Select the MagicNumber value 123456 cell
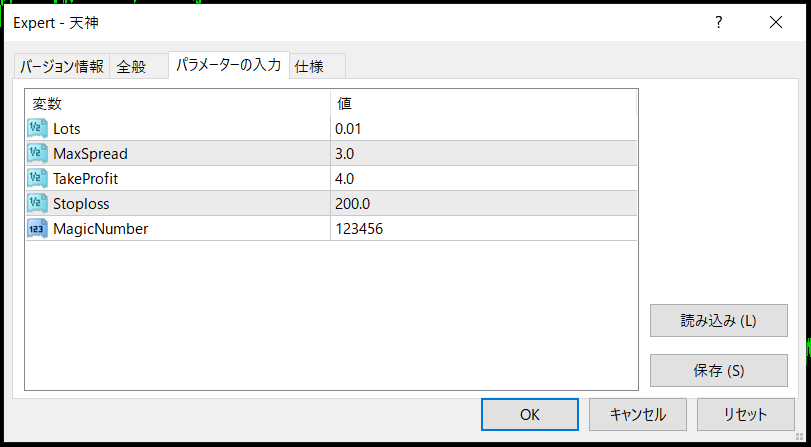The height and width of the screenshot is (447, 811). (x=484, y=228)
